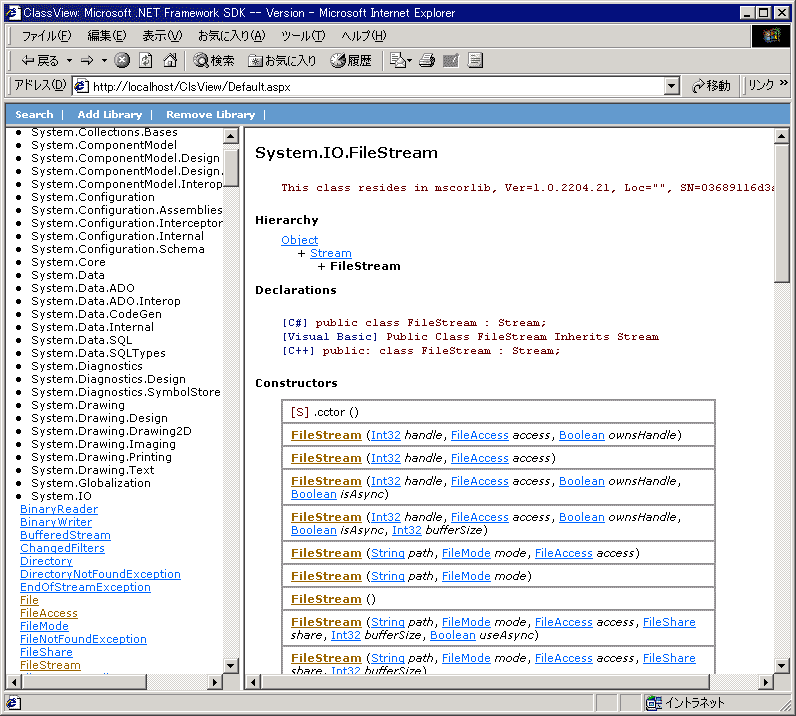Select the System.IO namespace entry

tap(61, 497)
